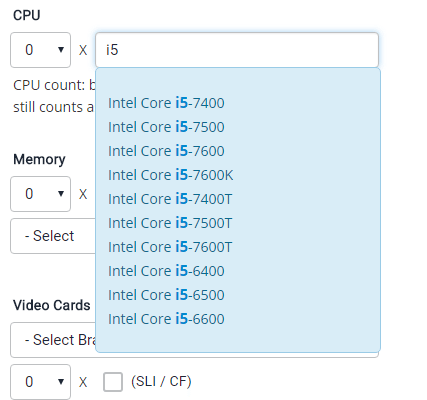Open the Memory count dropdown
This screenshot has width=427, height=400.
click(x=40, y=194)
